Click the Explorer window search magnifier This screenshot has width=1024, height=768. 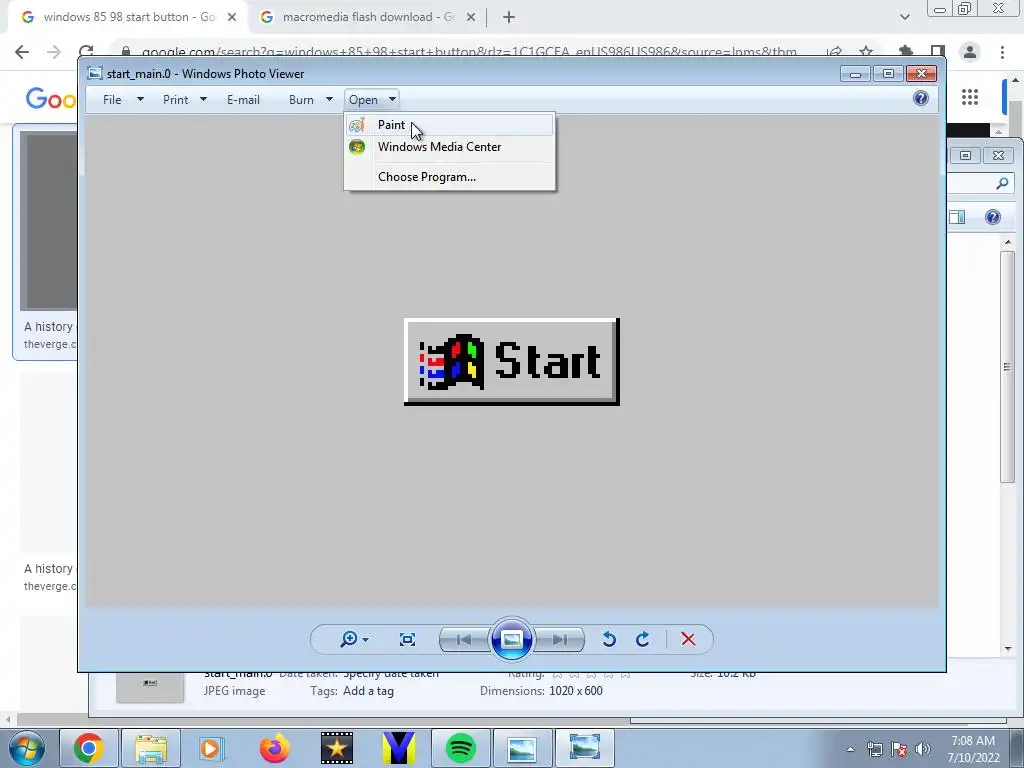coord(1002,184)
